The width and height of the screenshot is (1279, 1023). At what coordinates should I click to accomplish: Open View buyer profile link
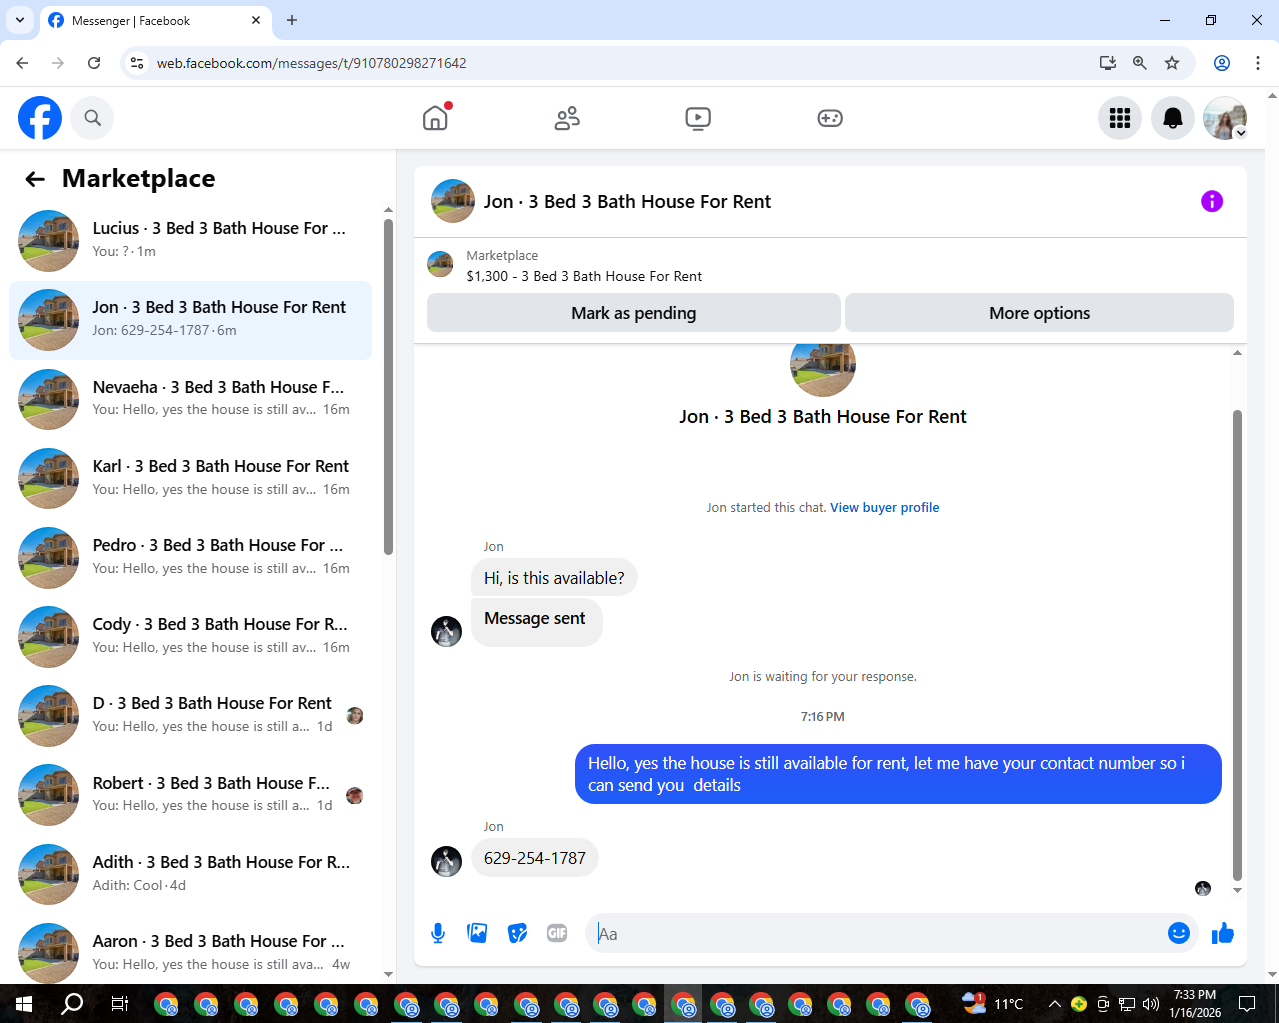coord(884,507)
